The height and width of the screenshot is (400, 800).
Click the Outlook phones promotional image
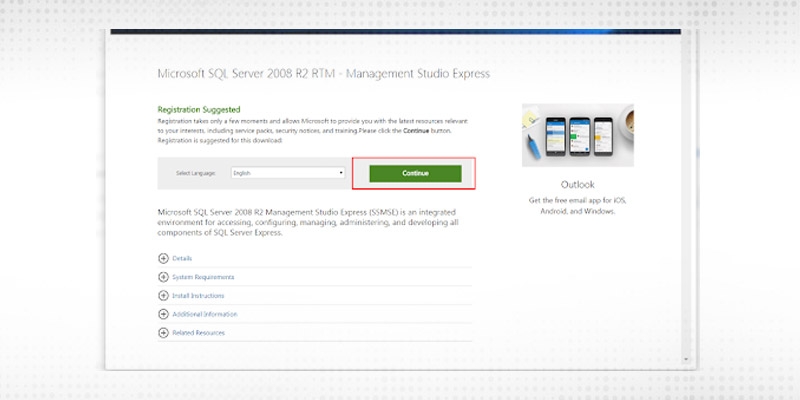[x=578, y=135]
